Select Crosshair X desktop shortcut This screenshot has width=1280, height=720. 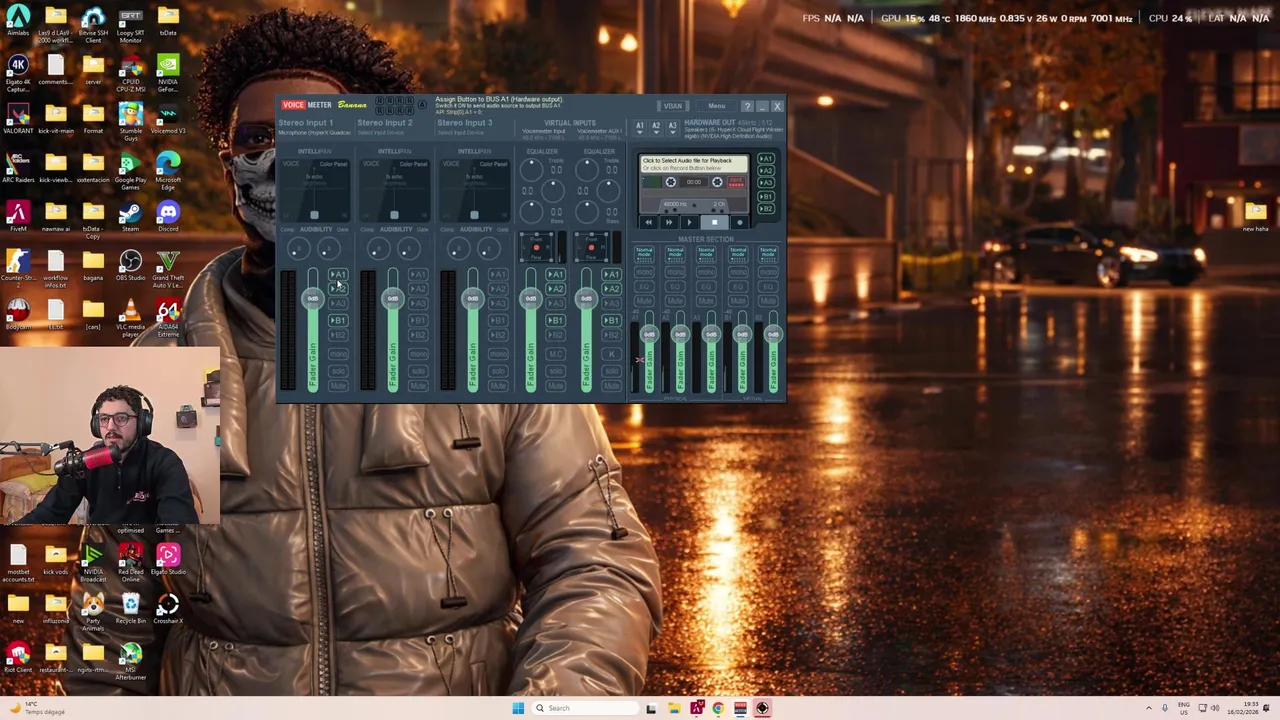[168, 607]
